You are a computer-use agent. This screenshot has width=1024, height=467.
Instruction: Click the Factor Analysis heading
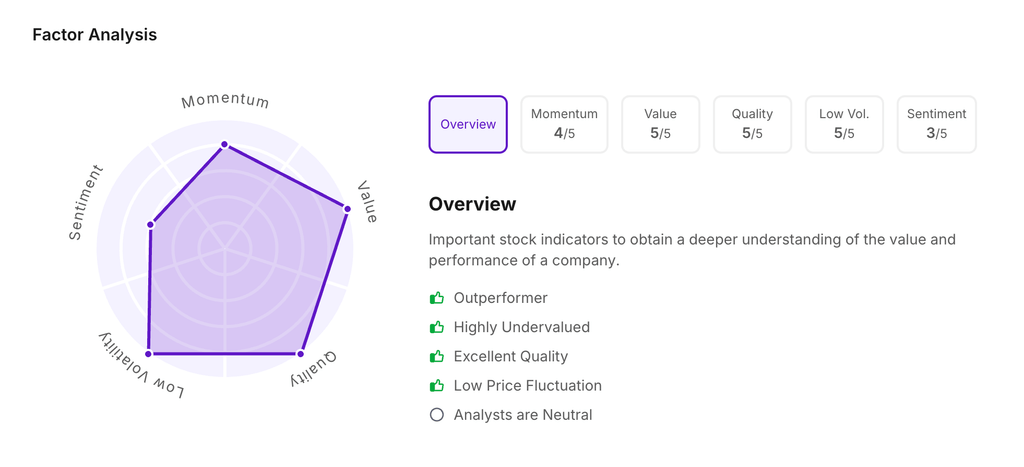[x=95, y=35]
